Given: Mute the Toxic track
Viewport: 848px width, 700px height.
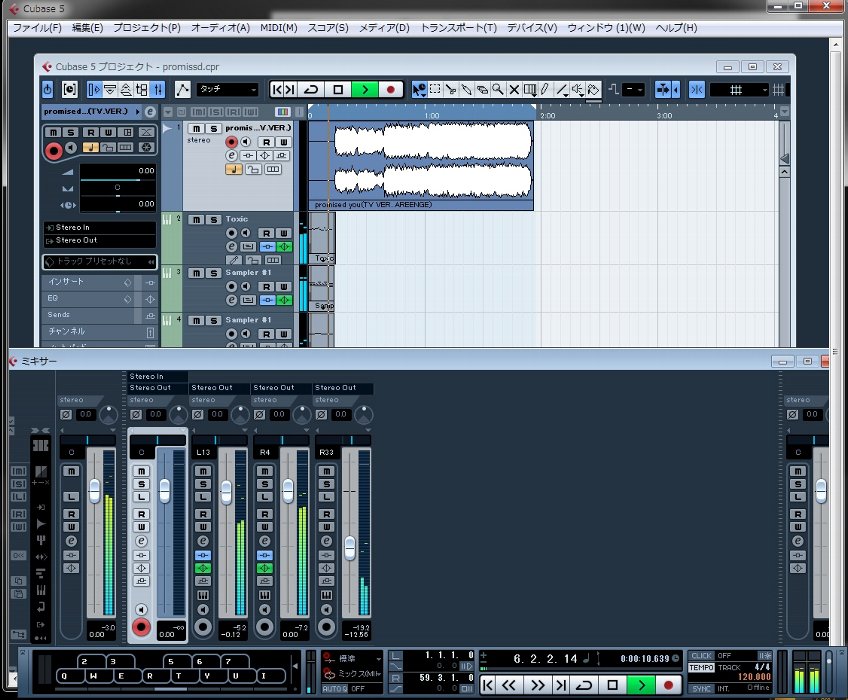Looking at the screenshot, I should pyautogui.click(x=196, y=220).
